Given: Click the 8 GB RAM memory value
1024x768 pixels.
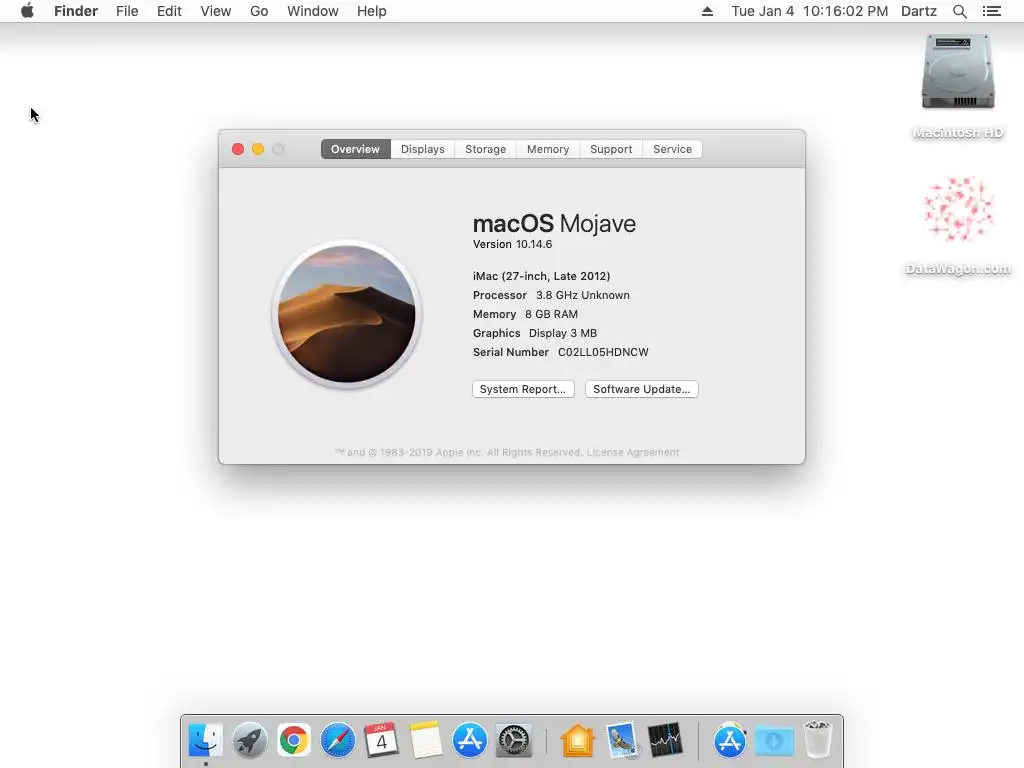Looking at the screenshot, I should [551, 314].
